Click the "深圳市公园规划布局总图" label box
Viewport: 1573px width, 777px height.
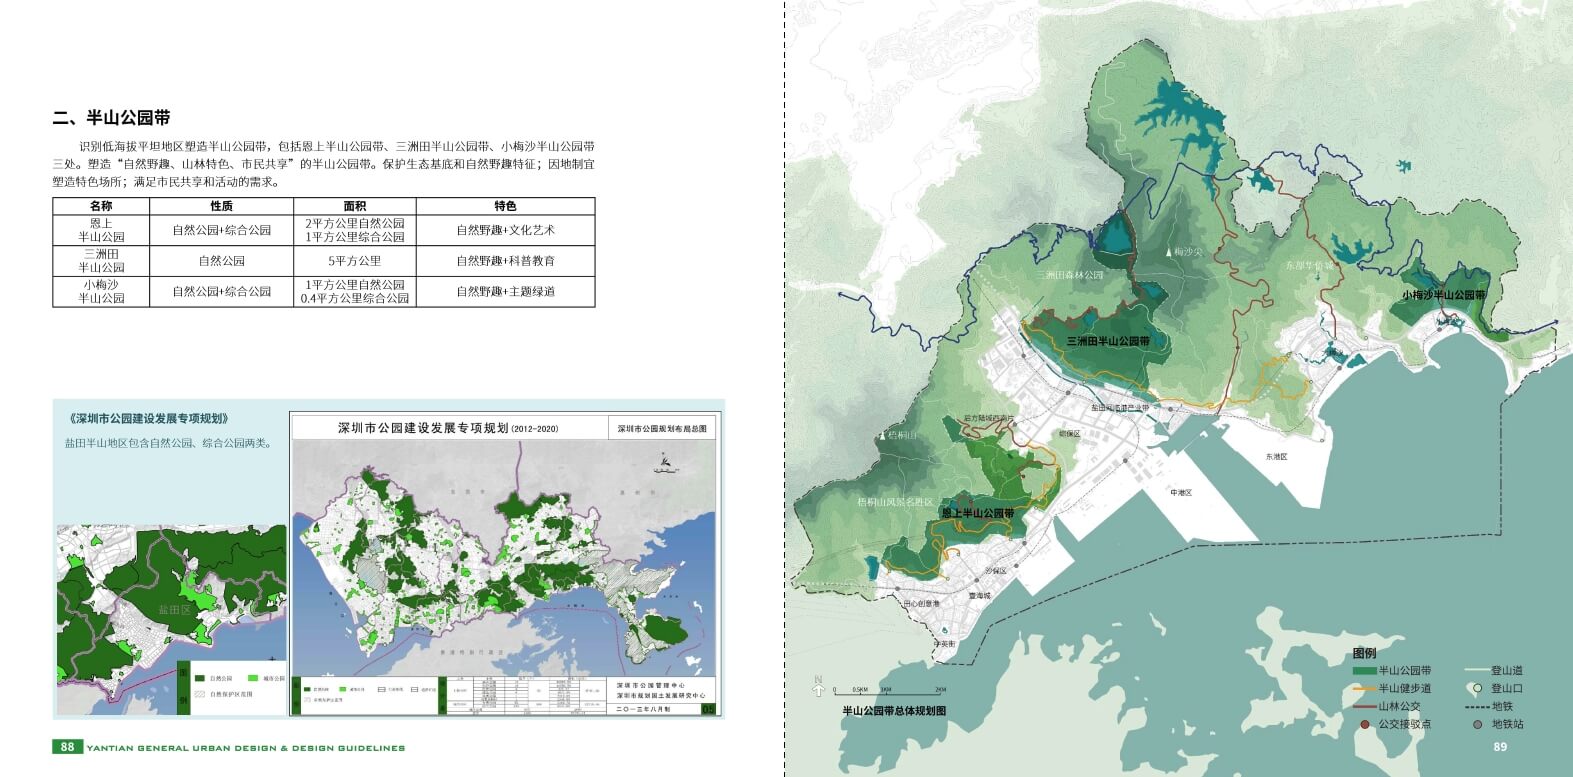click(662, 428)
